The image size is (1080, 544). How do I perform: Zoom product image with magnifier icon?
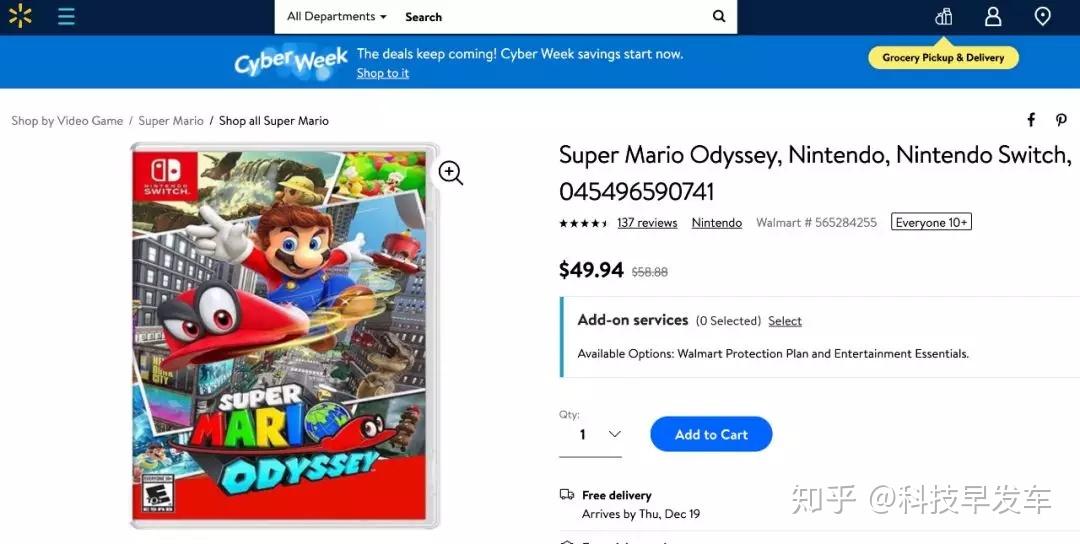tap(450, 172)
